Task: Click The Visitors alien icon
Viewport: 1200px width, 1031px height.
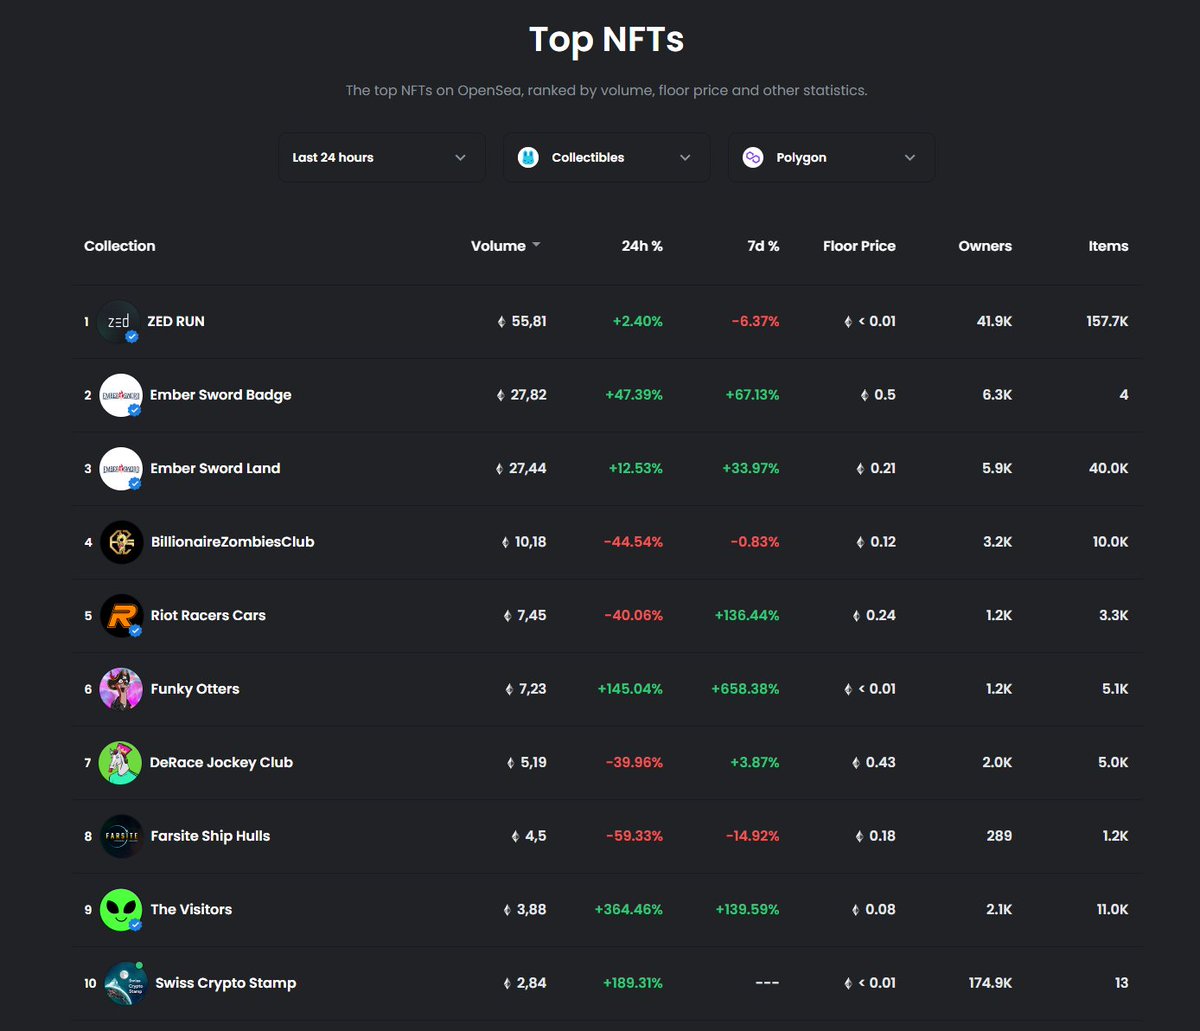Action: click(120, 909)
